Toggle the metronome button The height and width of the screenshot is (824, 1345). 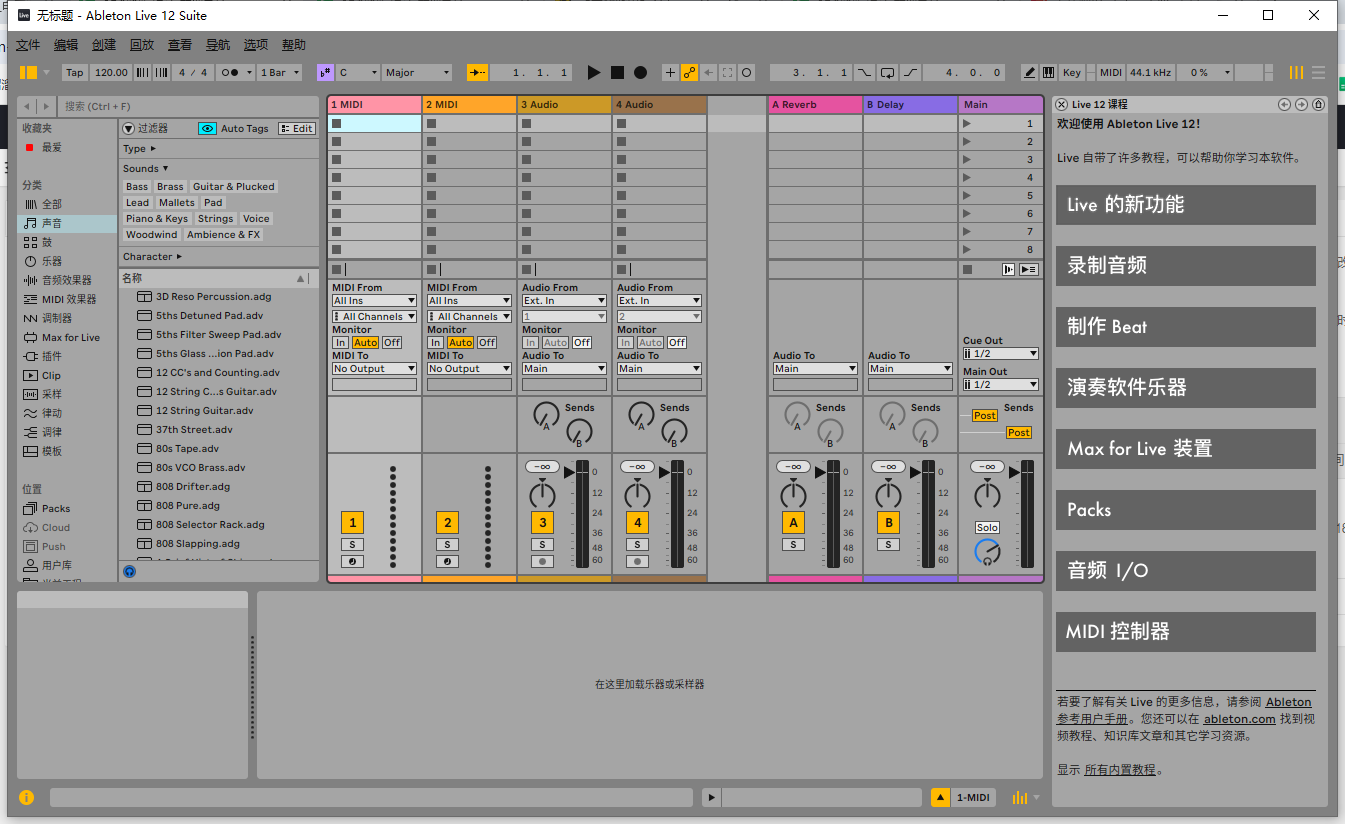click(x=236, y=73)
